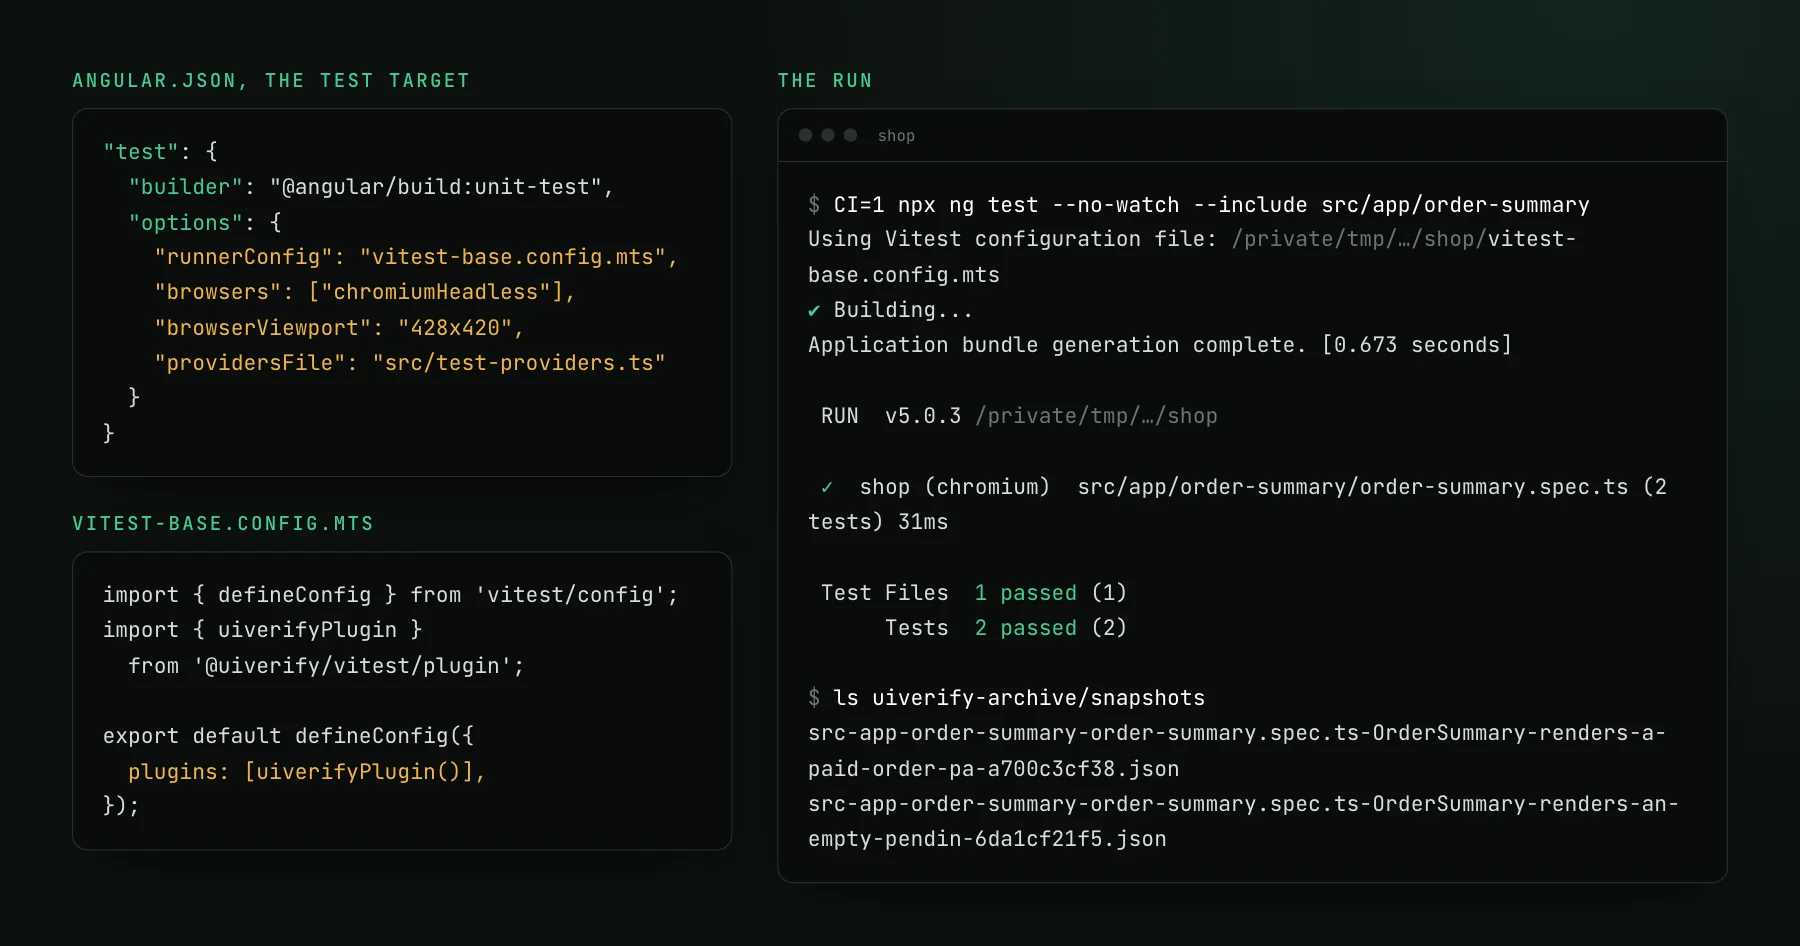Click the middle terminal window dot
This screenshot has width=1800, height=946.
(x=828, y=135)
